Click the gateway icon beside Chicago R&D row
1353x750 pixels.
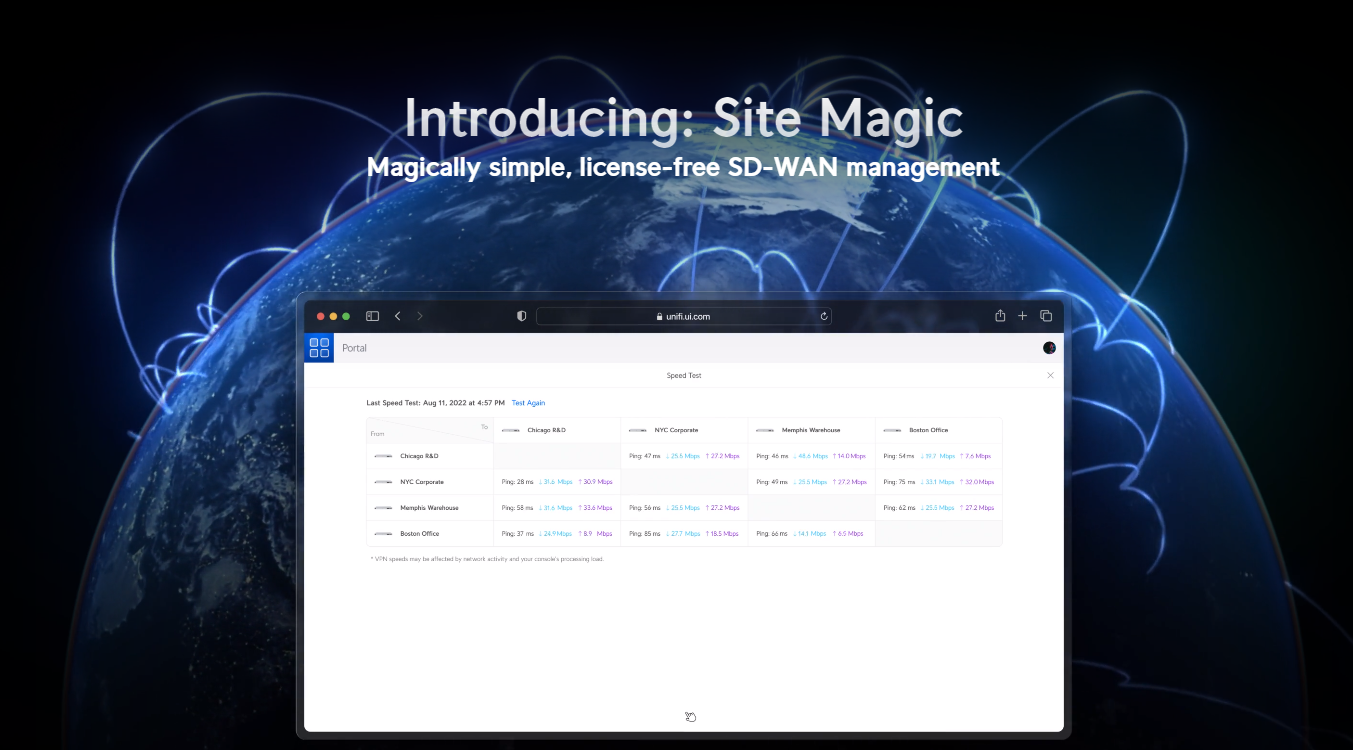(x=383, y=455)
